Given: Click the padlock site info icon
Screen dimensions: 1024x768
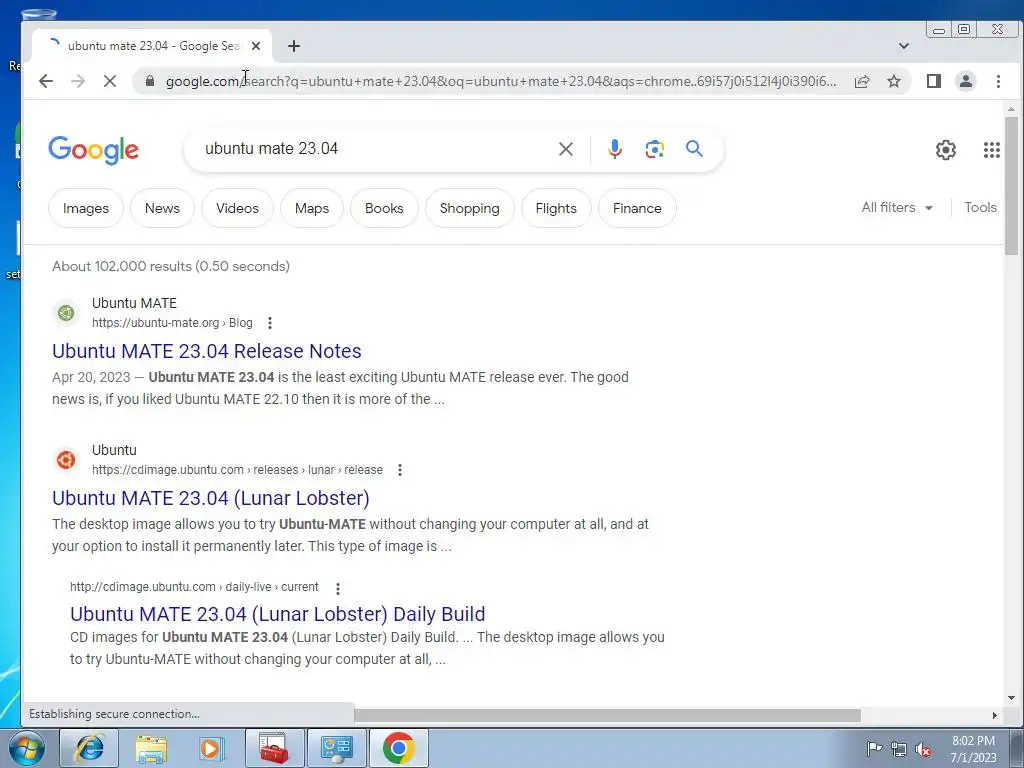Looking at the screenshot, I should pyautogui.click(x=150, y=81).
